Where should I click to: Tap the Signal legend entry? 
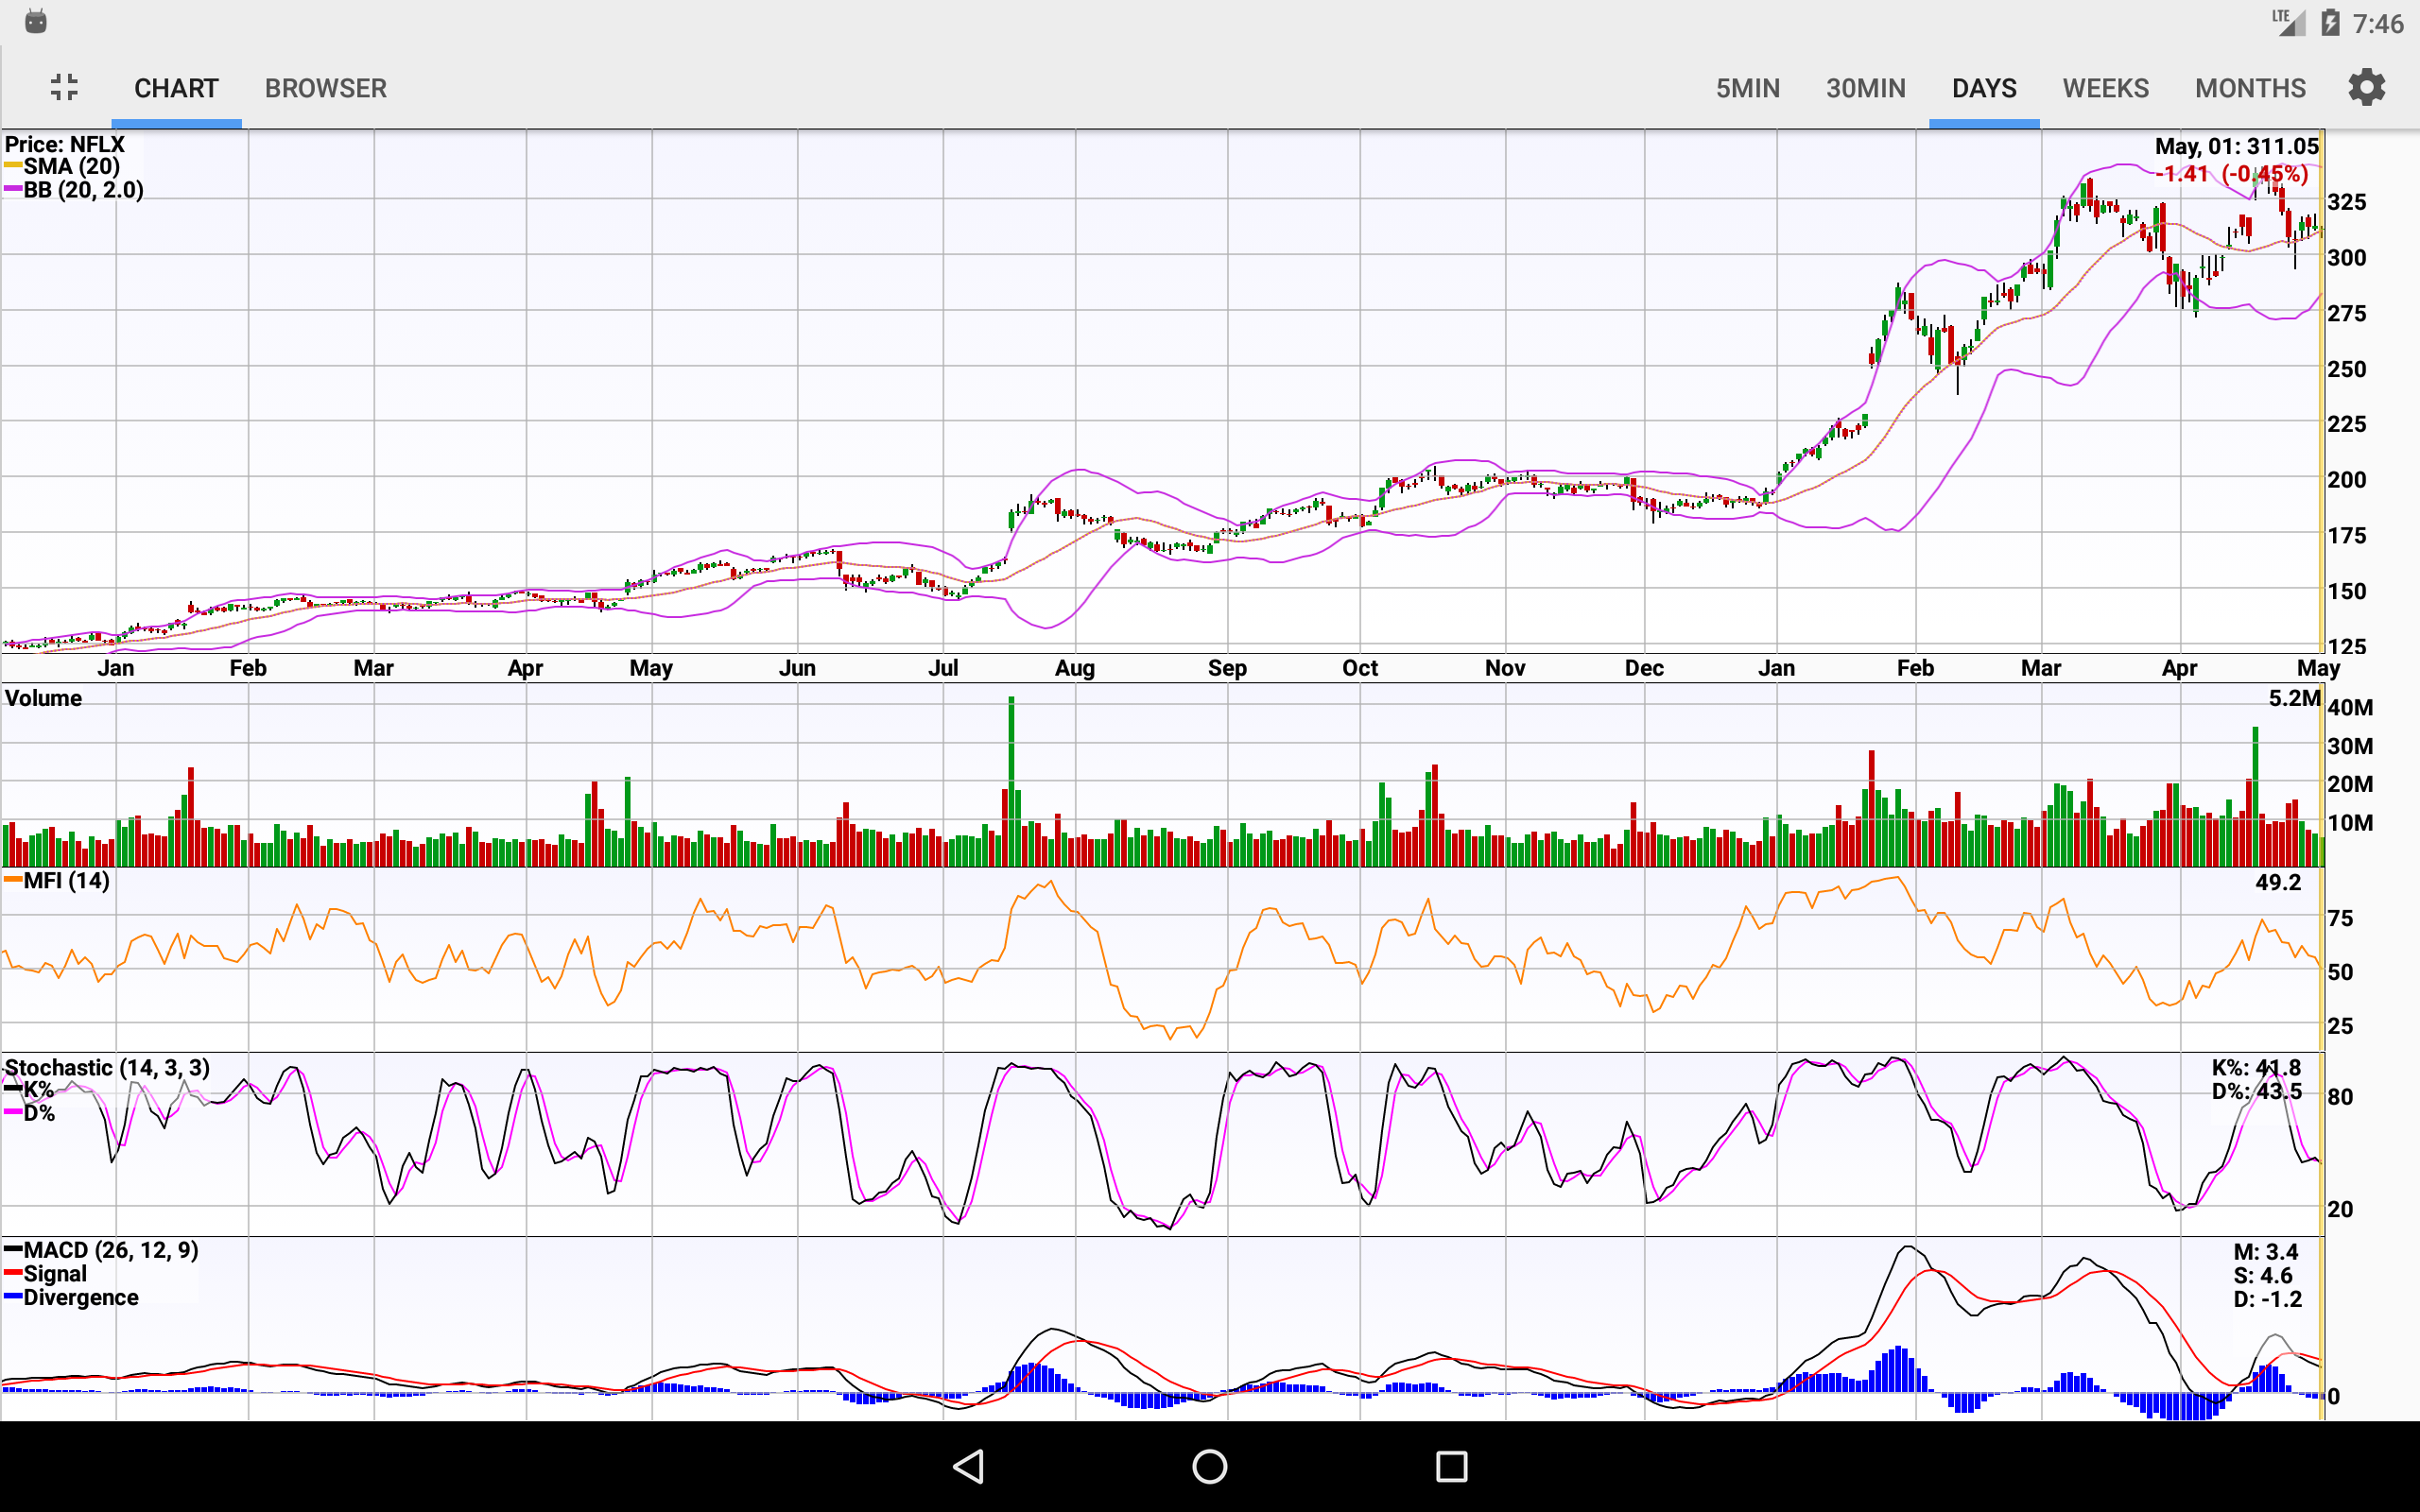pyautogui.click(x=45, y=1274)
